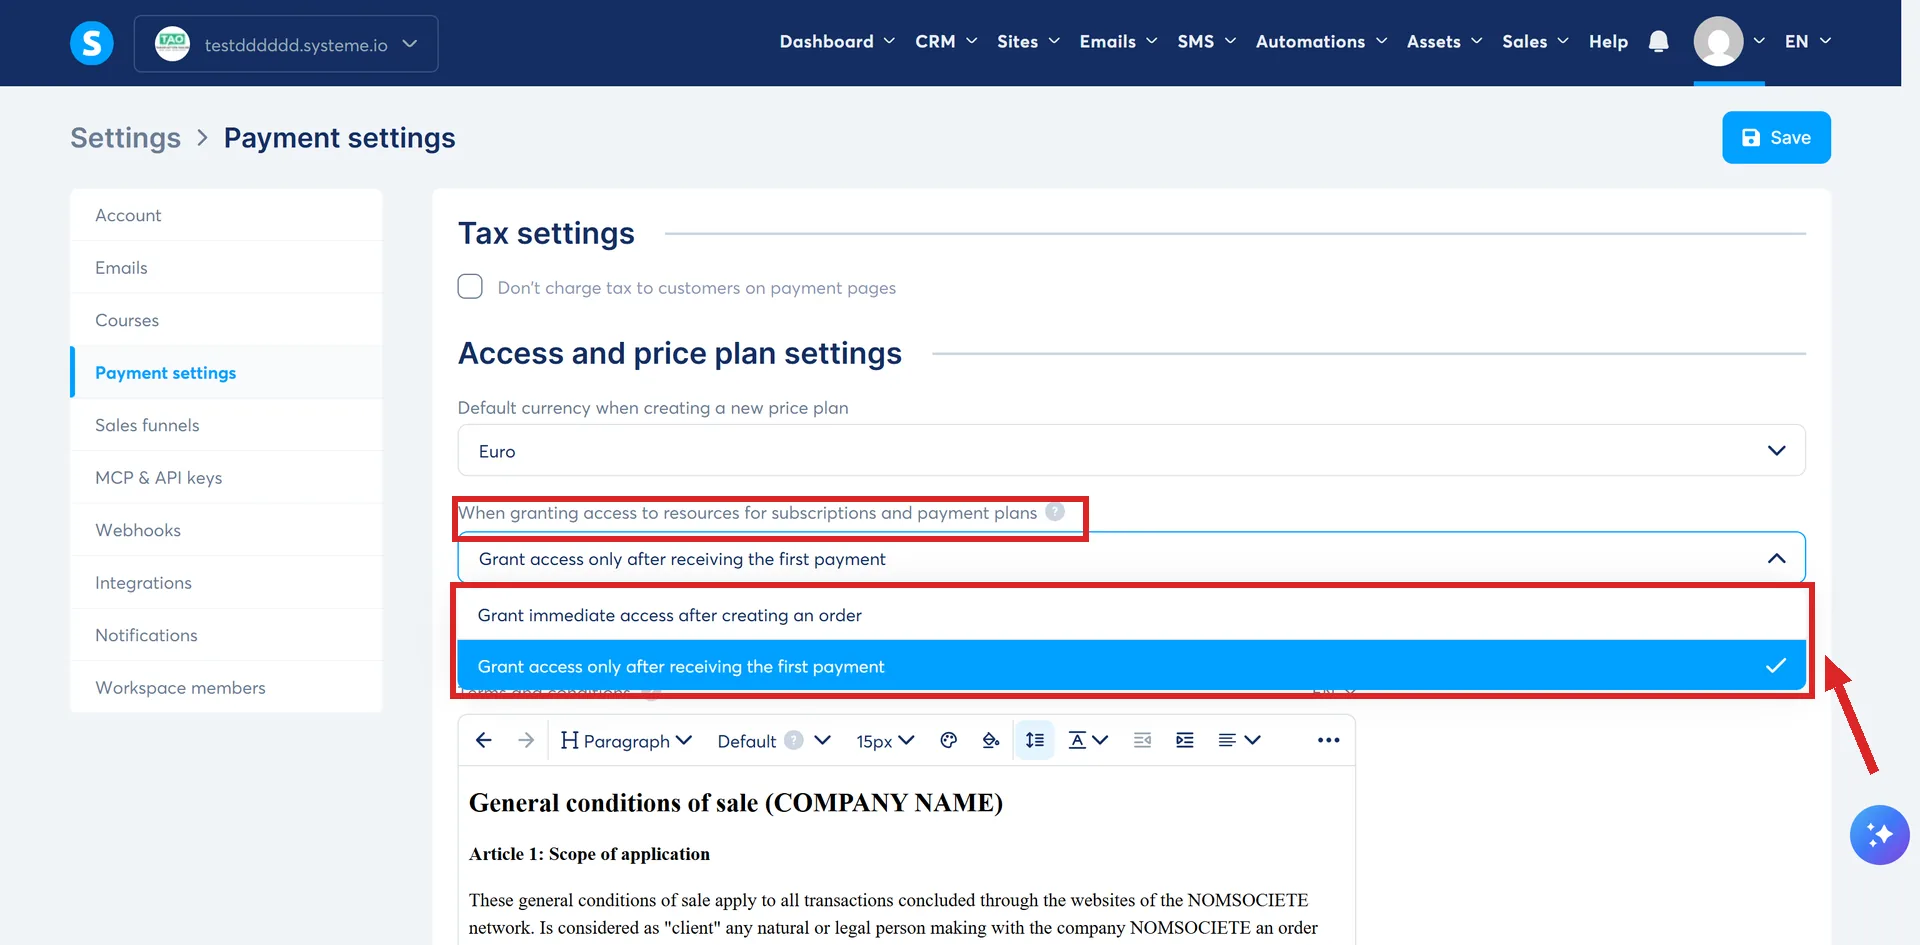Click the help icon beside subscriptions label

click(1055, 512)
